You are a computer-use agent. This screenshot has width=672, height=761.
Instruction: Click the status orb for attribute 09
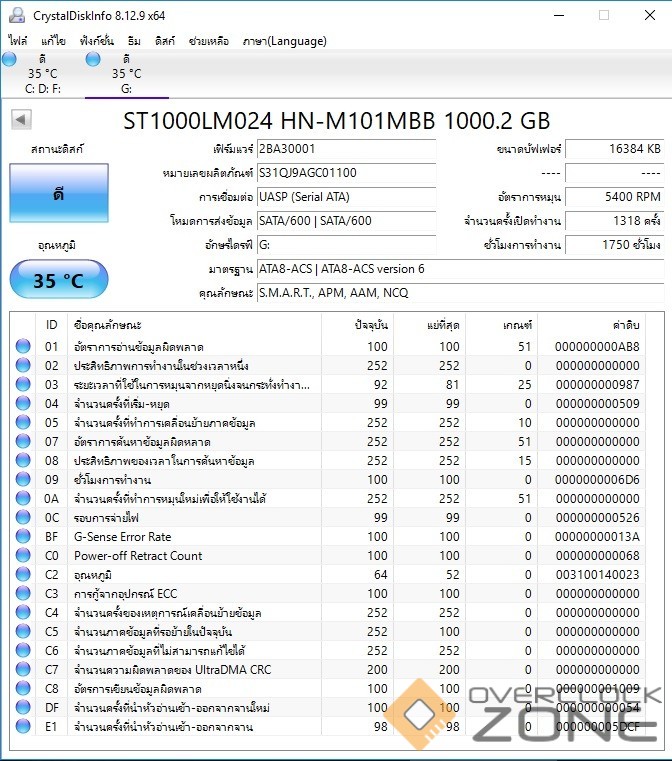pyautogui.click(x=23, y=479)
